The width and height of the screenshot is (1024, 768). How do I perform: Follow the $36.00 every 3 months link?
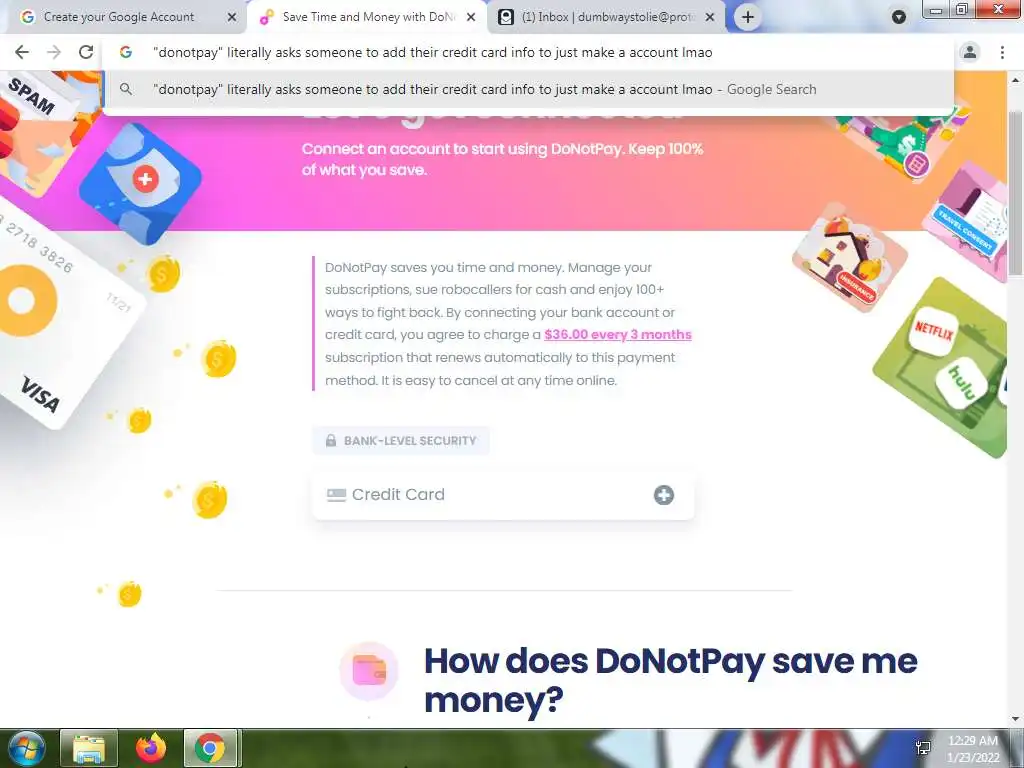pyautogui.click(x=617, y=334)
